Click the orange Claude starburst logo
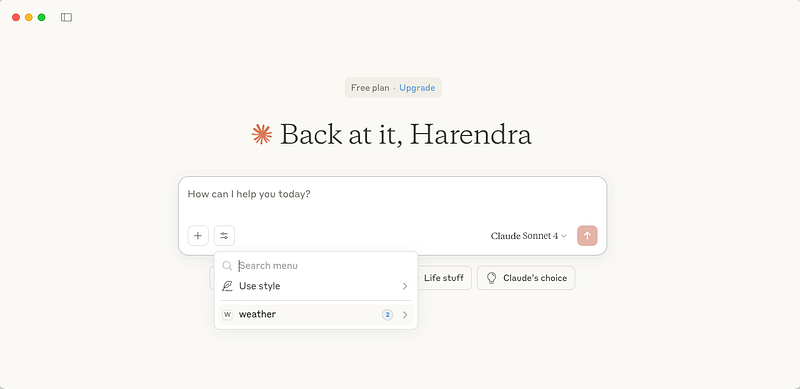Image resolution: width=800 pixels, height=389 pixels. tap(262, 134)
